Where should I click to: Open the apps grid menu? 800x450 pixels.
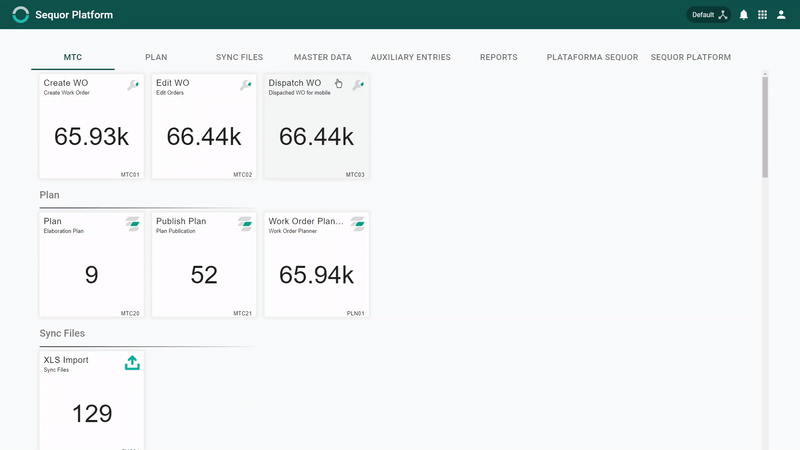pyautogui.click(x=762, y=15)
